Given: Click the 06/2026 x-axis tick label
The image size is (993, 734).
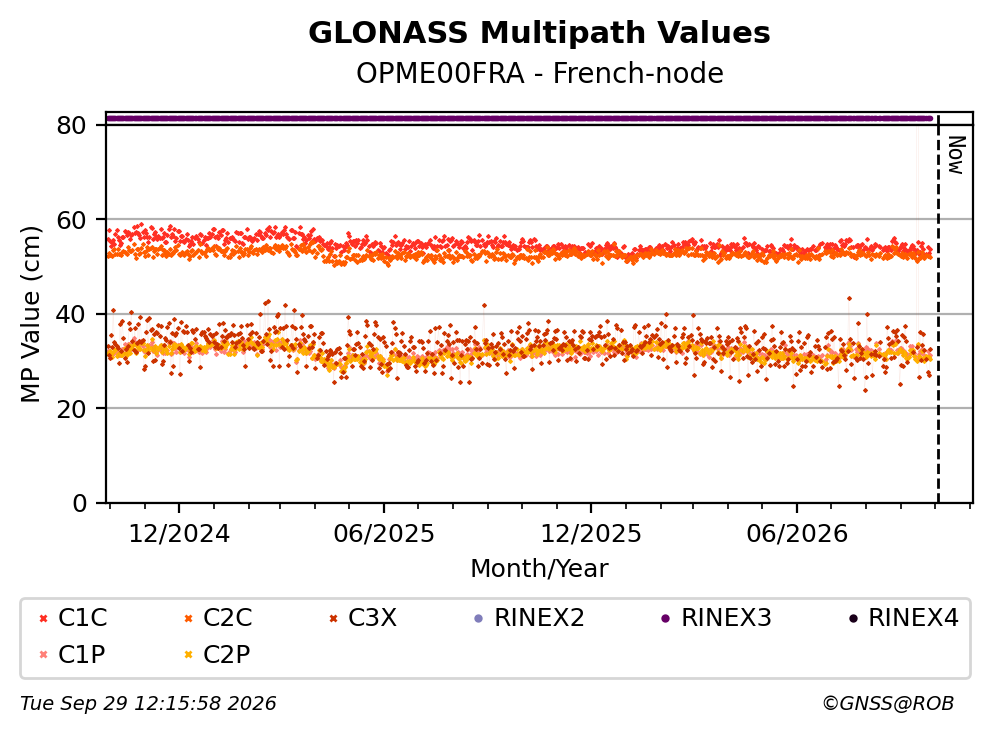Looking at the screenshot, I should (797, 534).
